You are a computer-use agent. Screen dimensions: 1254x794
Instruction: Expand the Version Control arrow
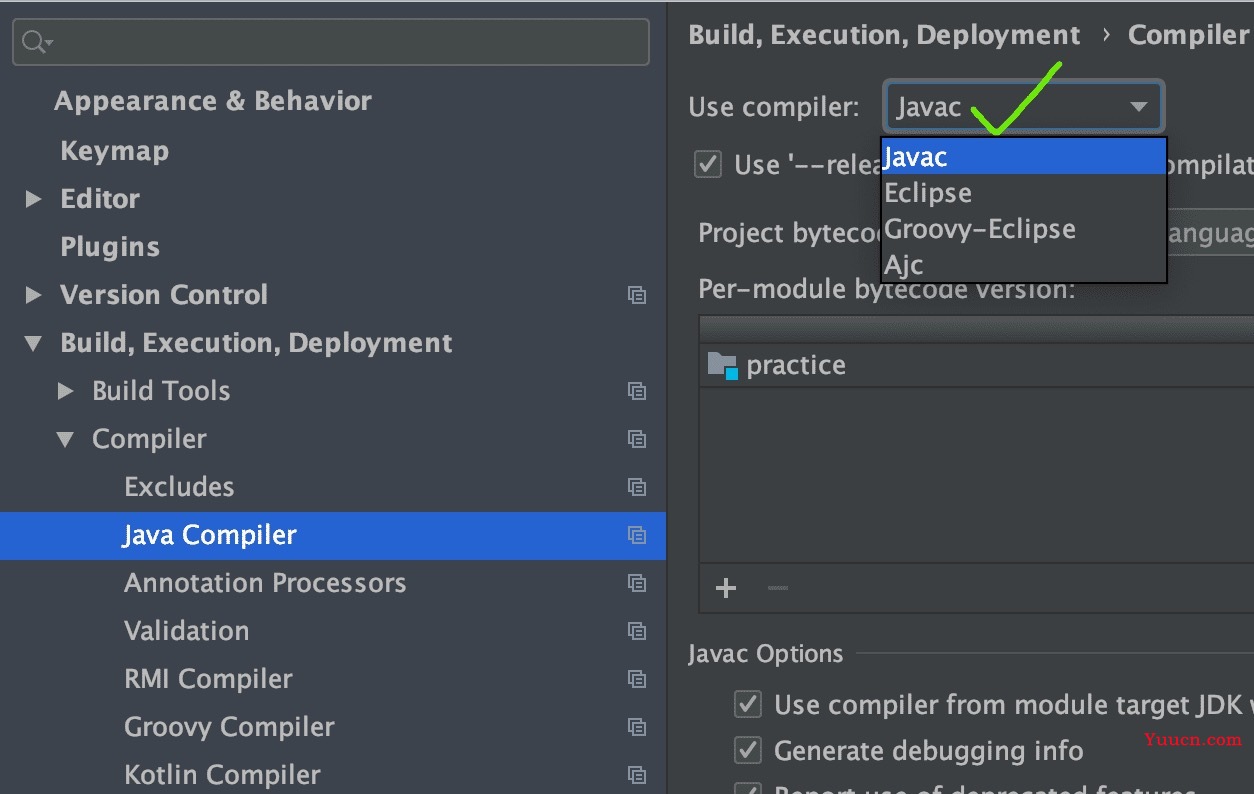pyautogui.click(x=34, y=295)
